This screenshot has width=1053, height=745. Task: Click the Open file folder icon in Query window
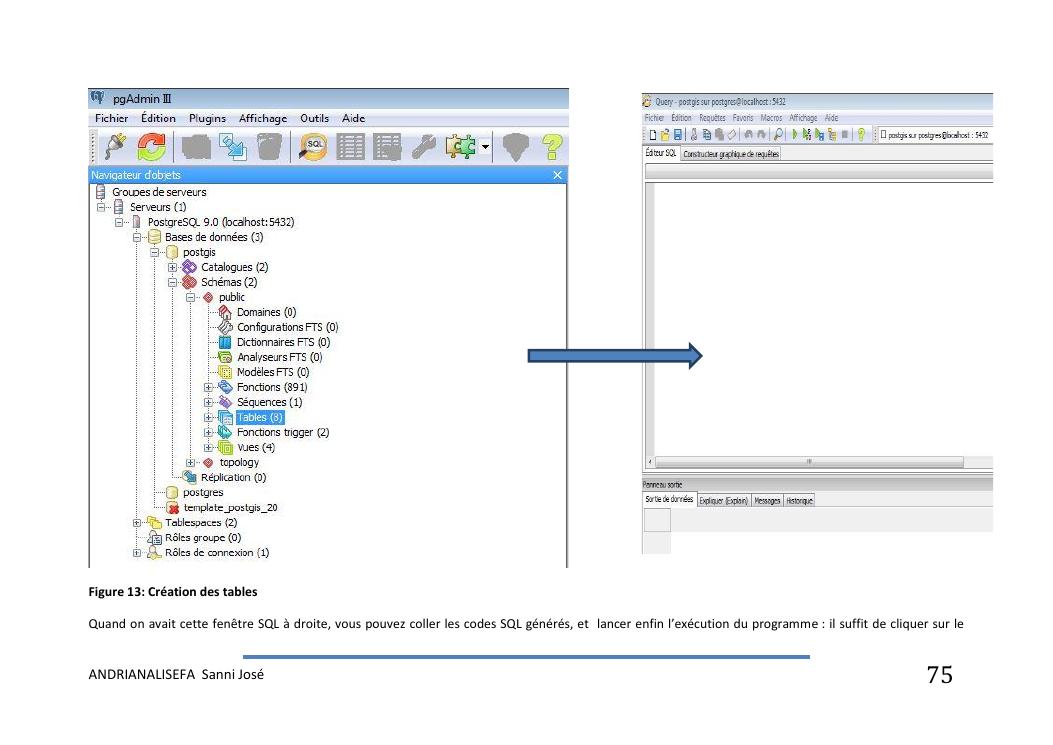665,135
